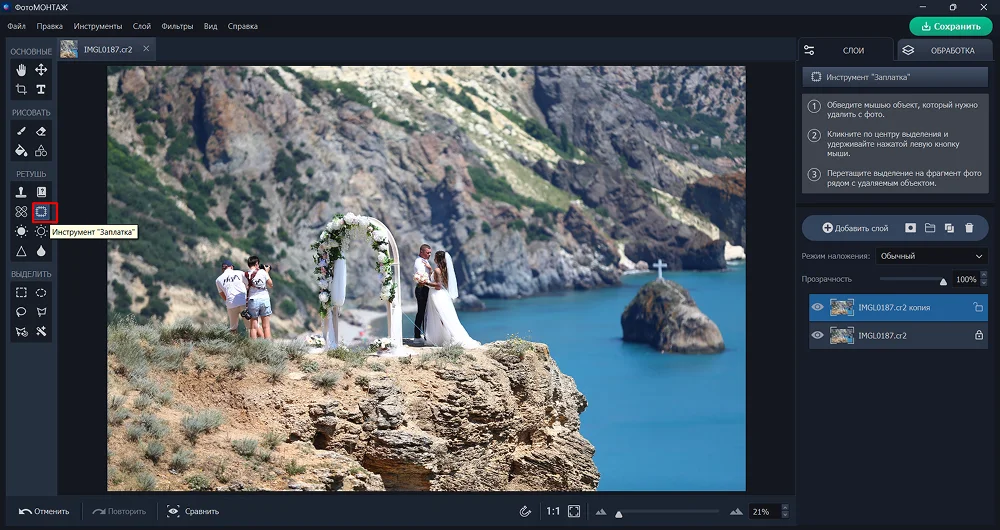The height and width of the screenshot is (530, 1000).
Task: Decrease zoom with the down stepper
Action: (784, 515)
